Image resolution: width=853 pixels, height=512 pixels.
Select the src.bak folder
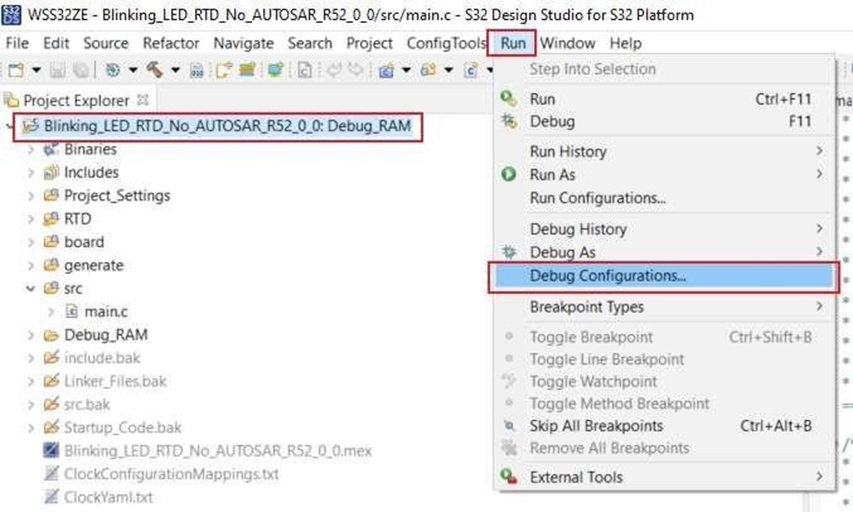(86, 405)
